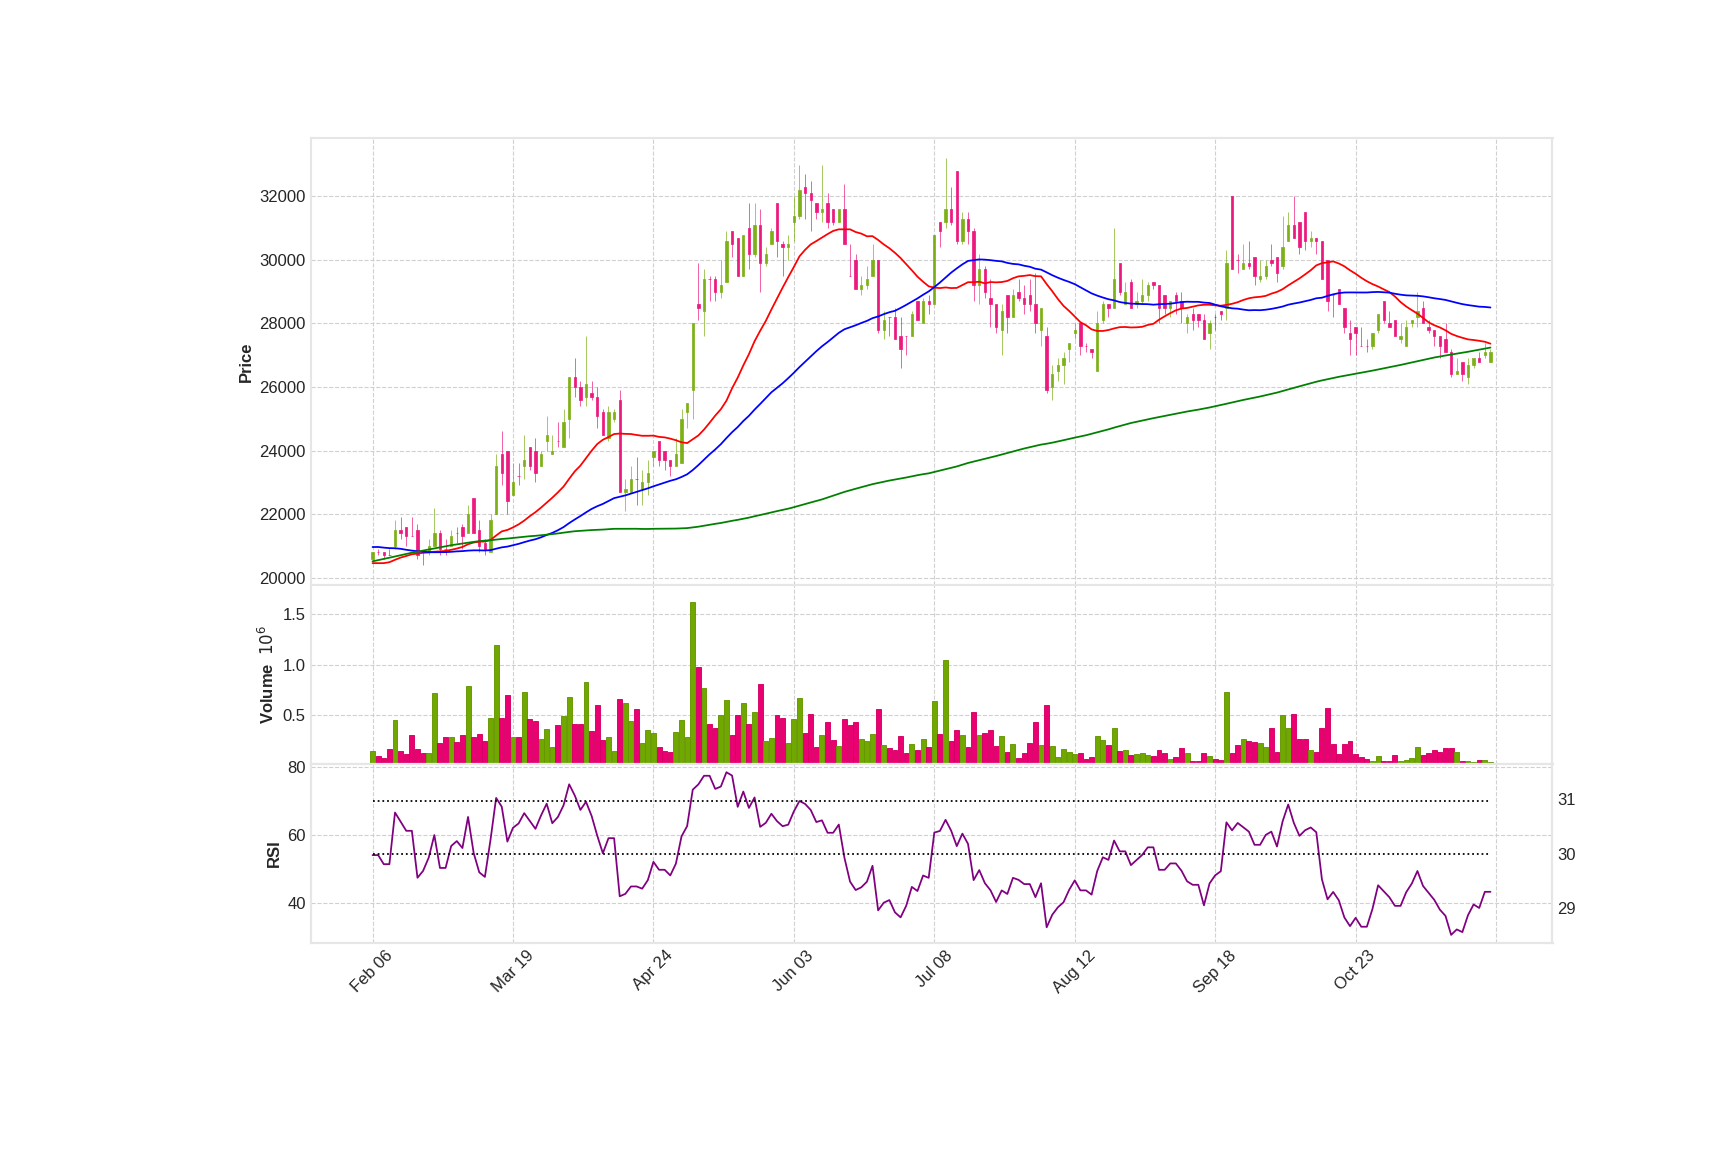Click the RSI 60 tick label
1725x1150 pixels.
296,835
